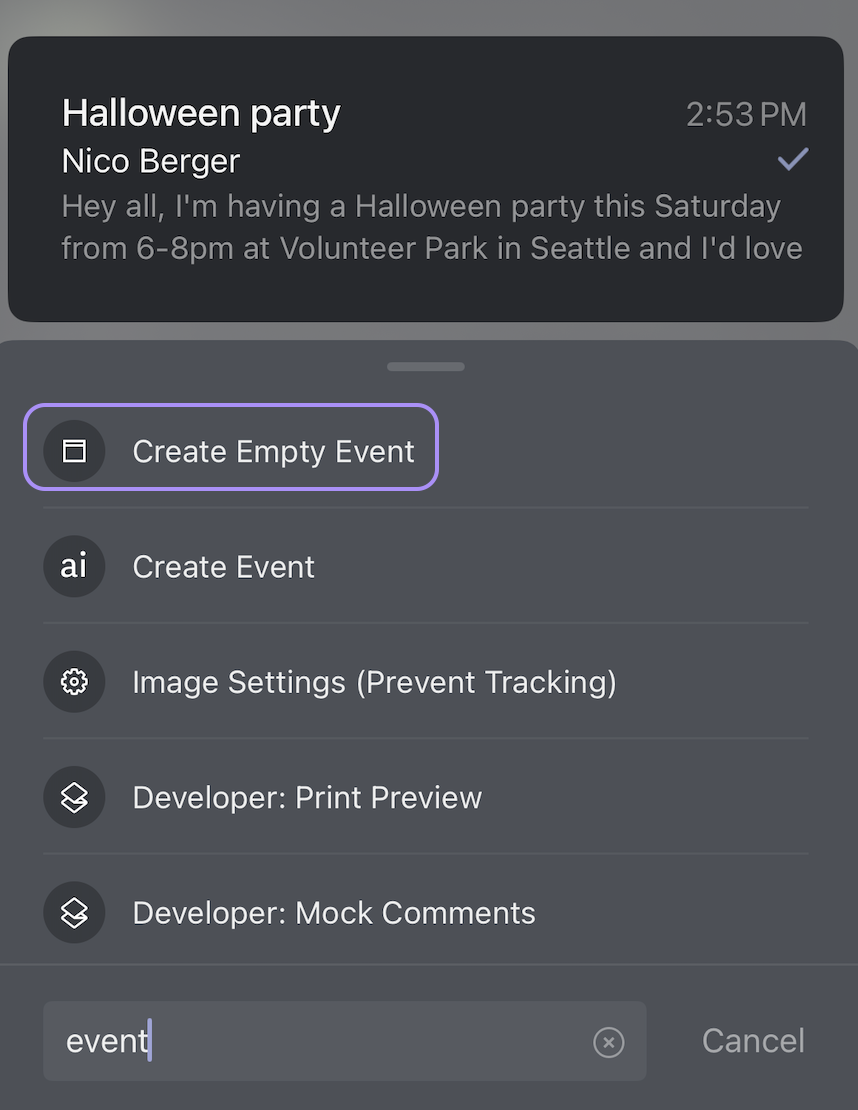The image size is (858, 1110).
Task: Choose the Create Event AI command
Action: (425, 566)
